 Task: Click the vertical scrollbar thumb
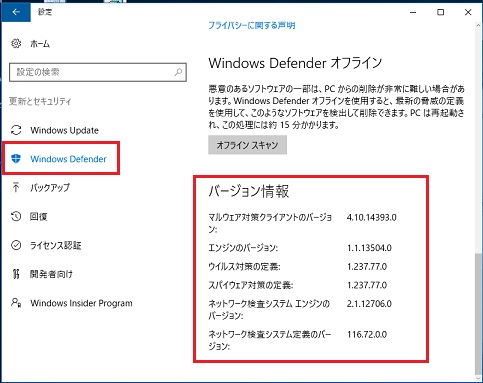click(x=478, y=314)
